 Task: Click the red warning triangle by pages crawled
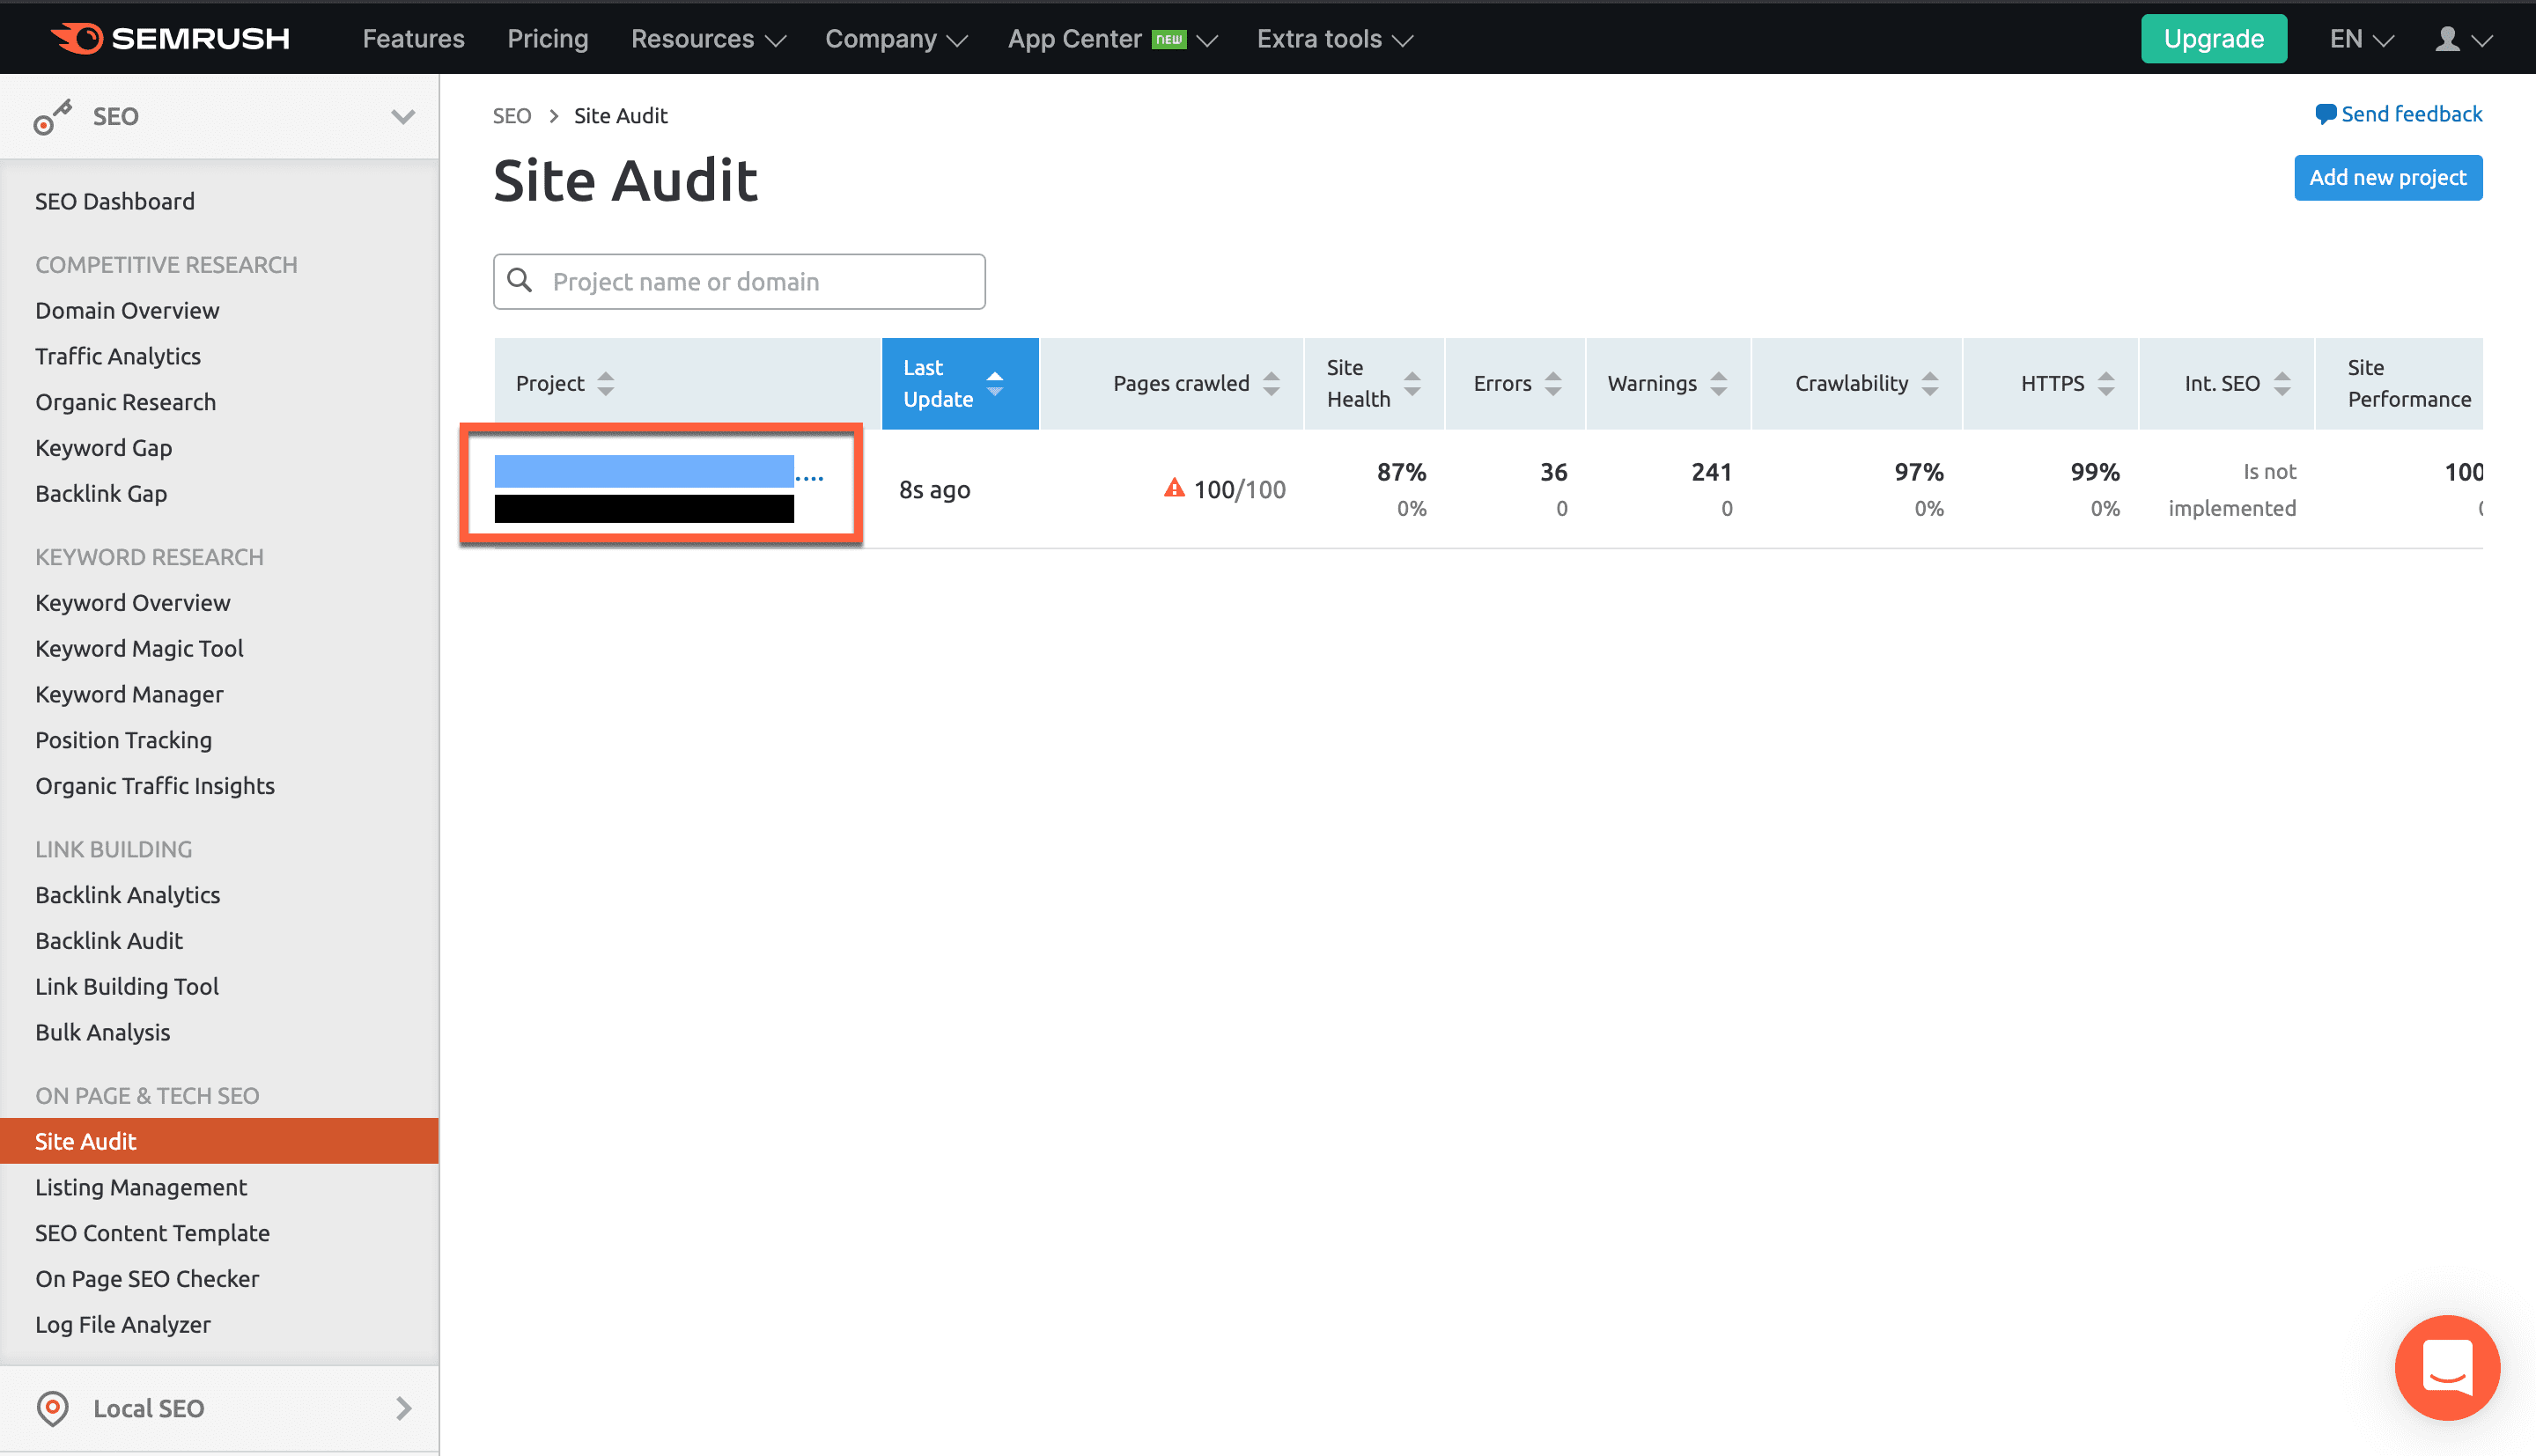[x=1174, y=488]
